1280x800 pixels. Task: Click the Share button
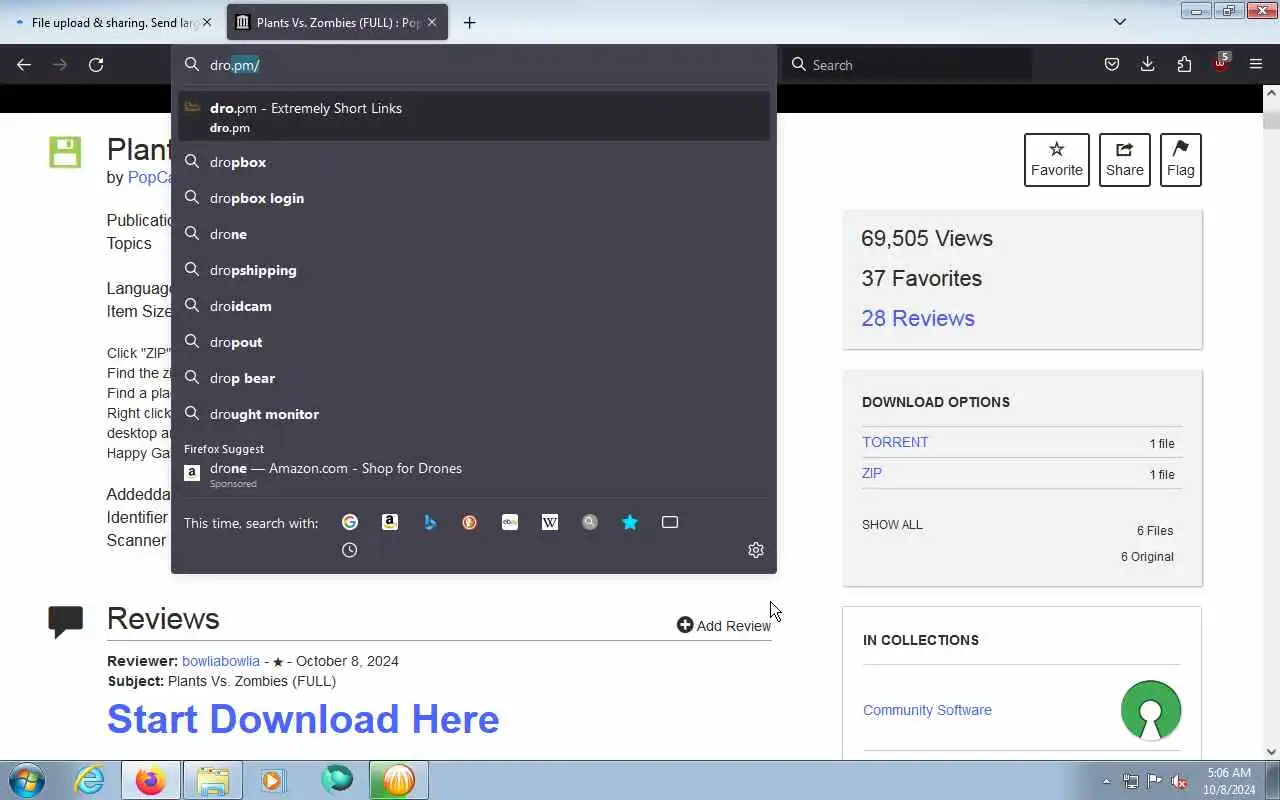[x=1125, y=160]
